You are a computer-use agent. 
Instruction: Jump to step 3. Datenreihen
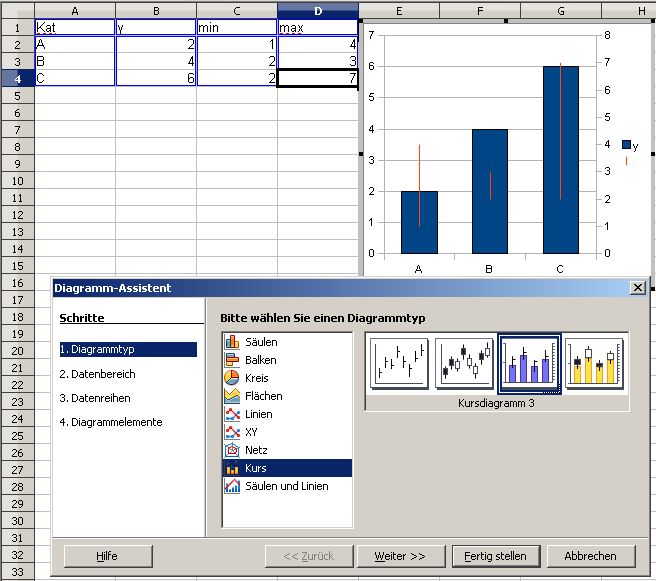tap(96, 398)
